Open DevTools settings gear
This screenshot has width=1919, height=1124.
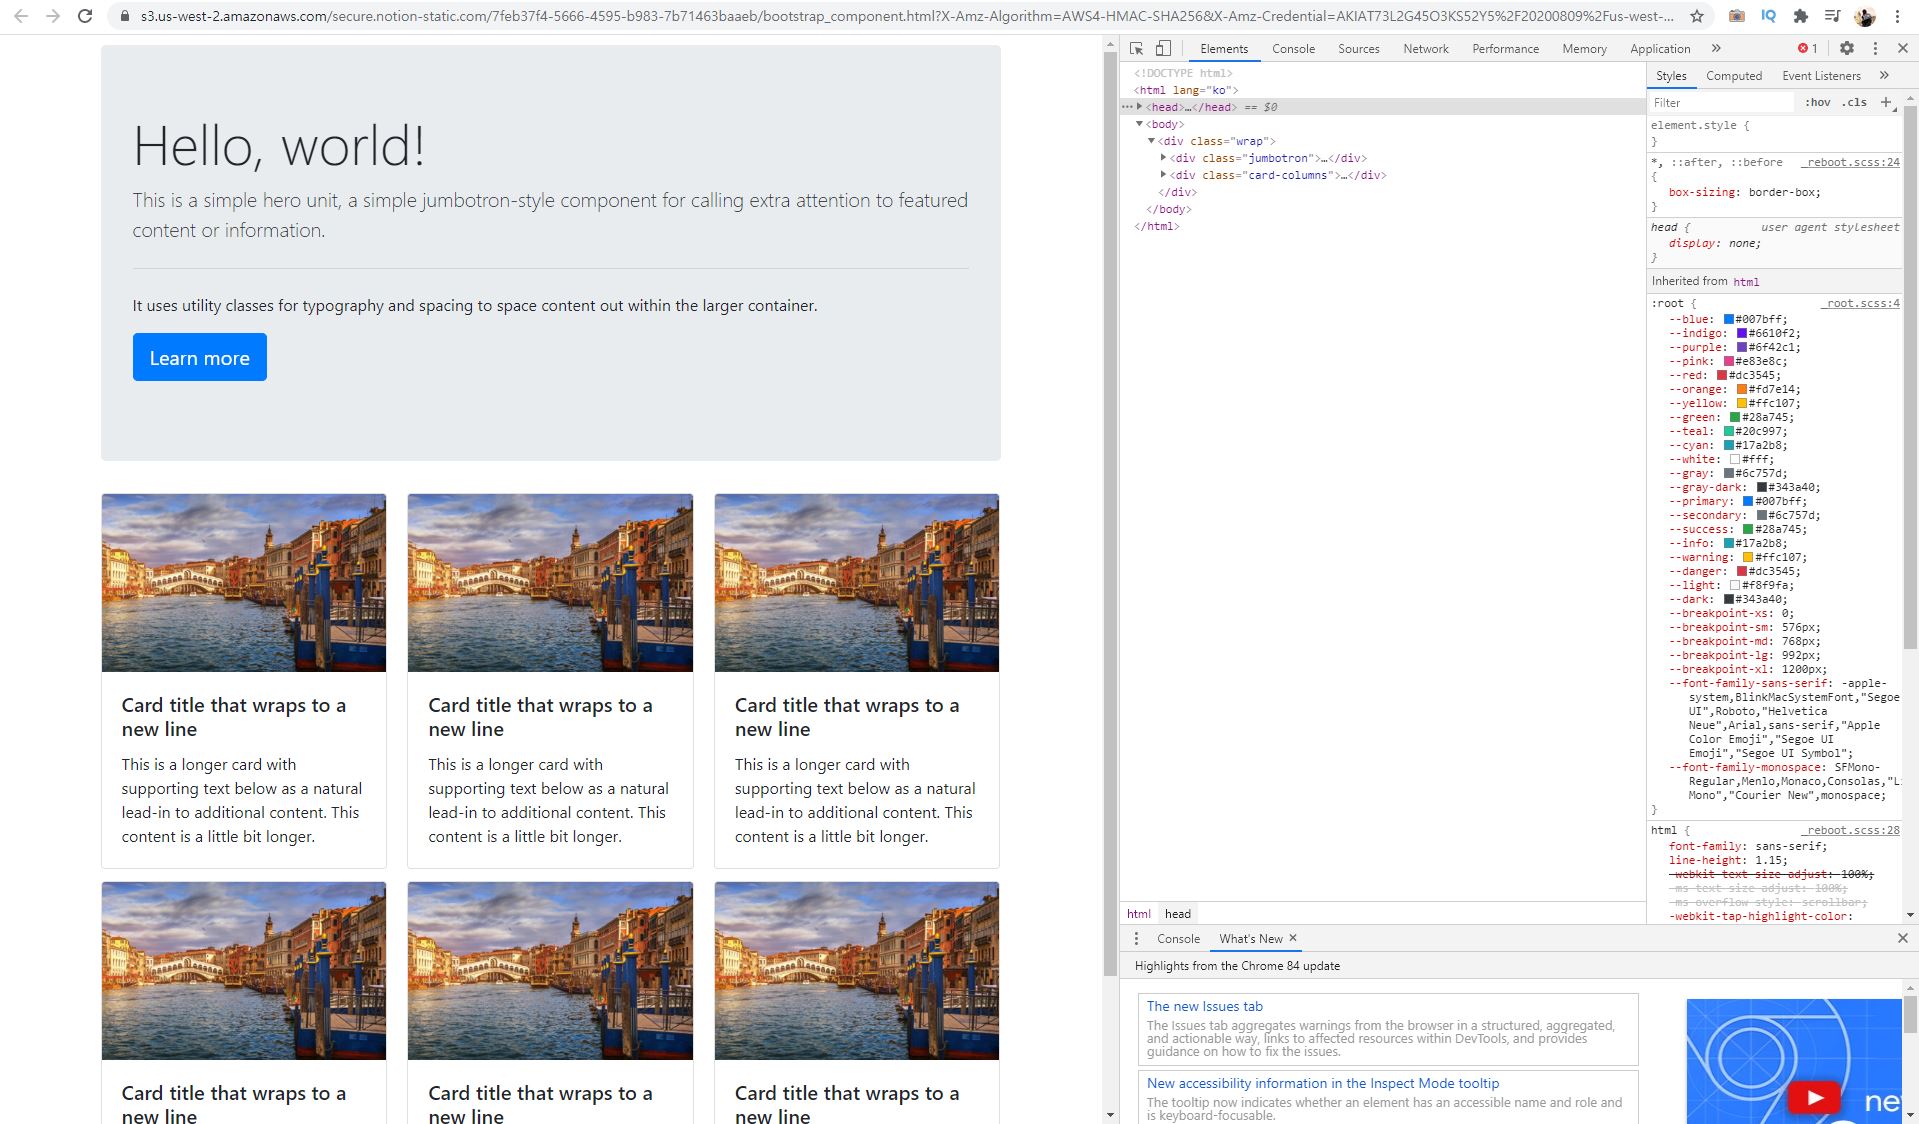click(1847, 48)
